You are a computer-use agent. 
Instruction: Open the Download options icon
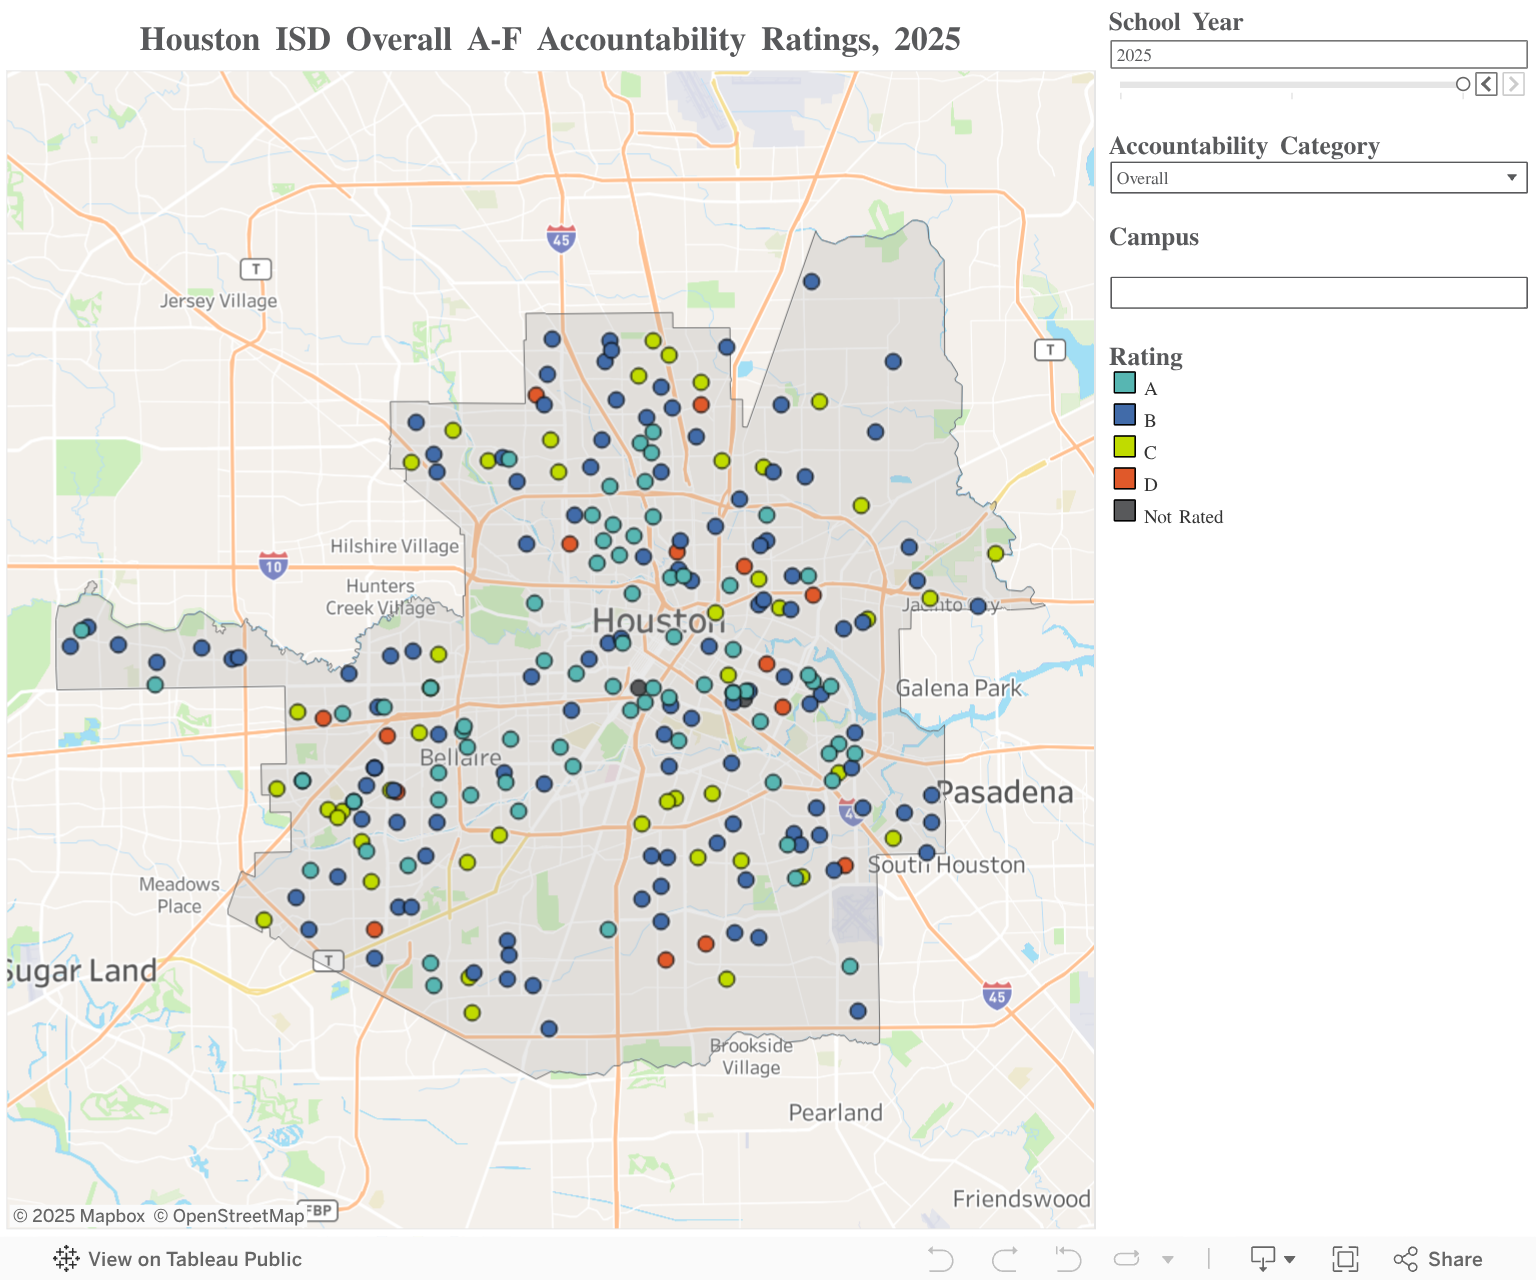click(1263, 1259)
